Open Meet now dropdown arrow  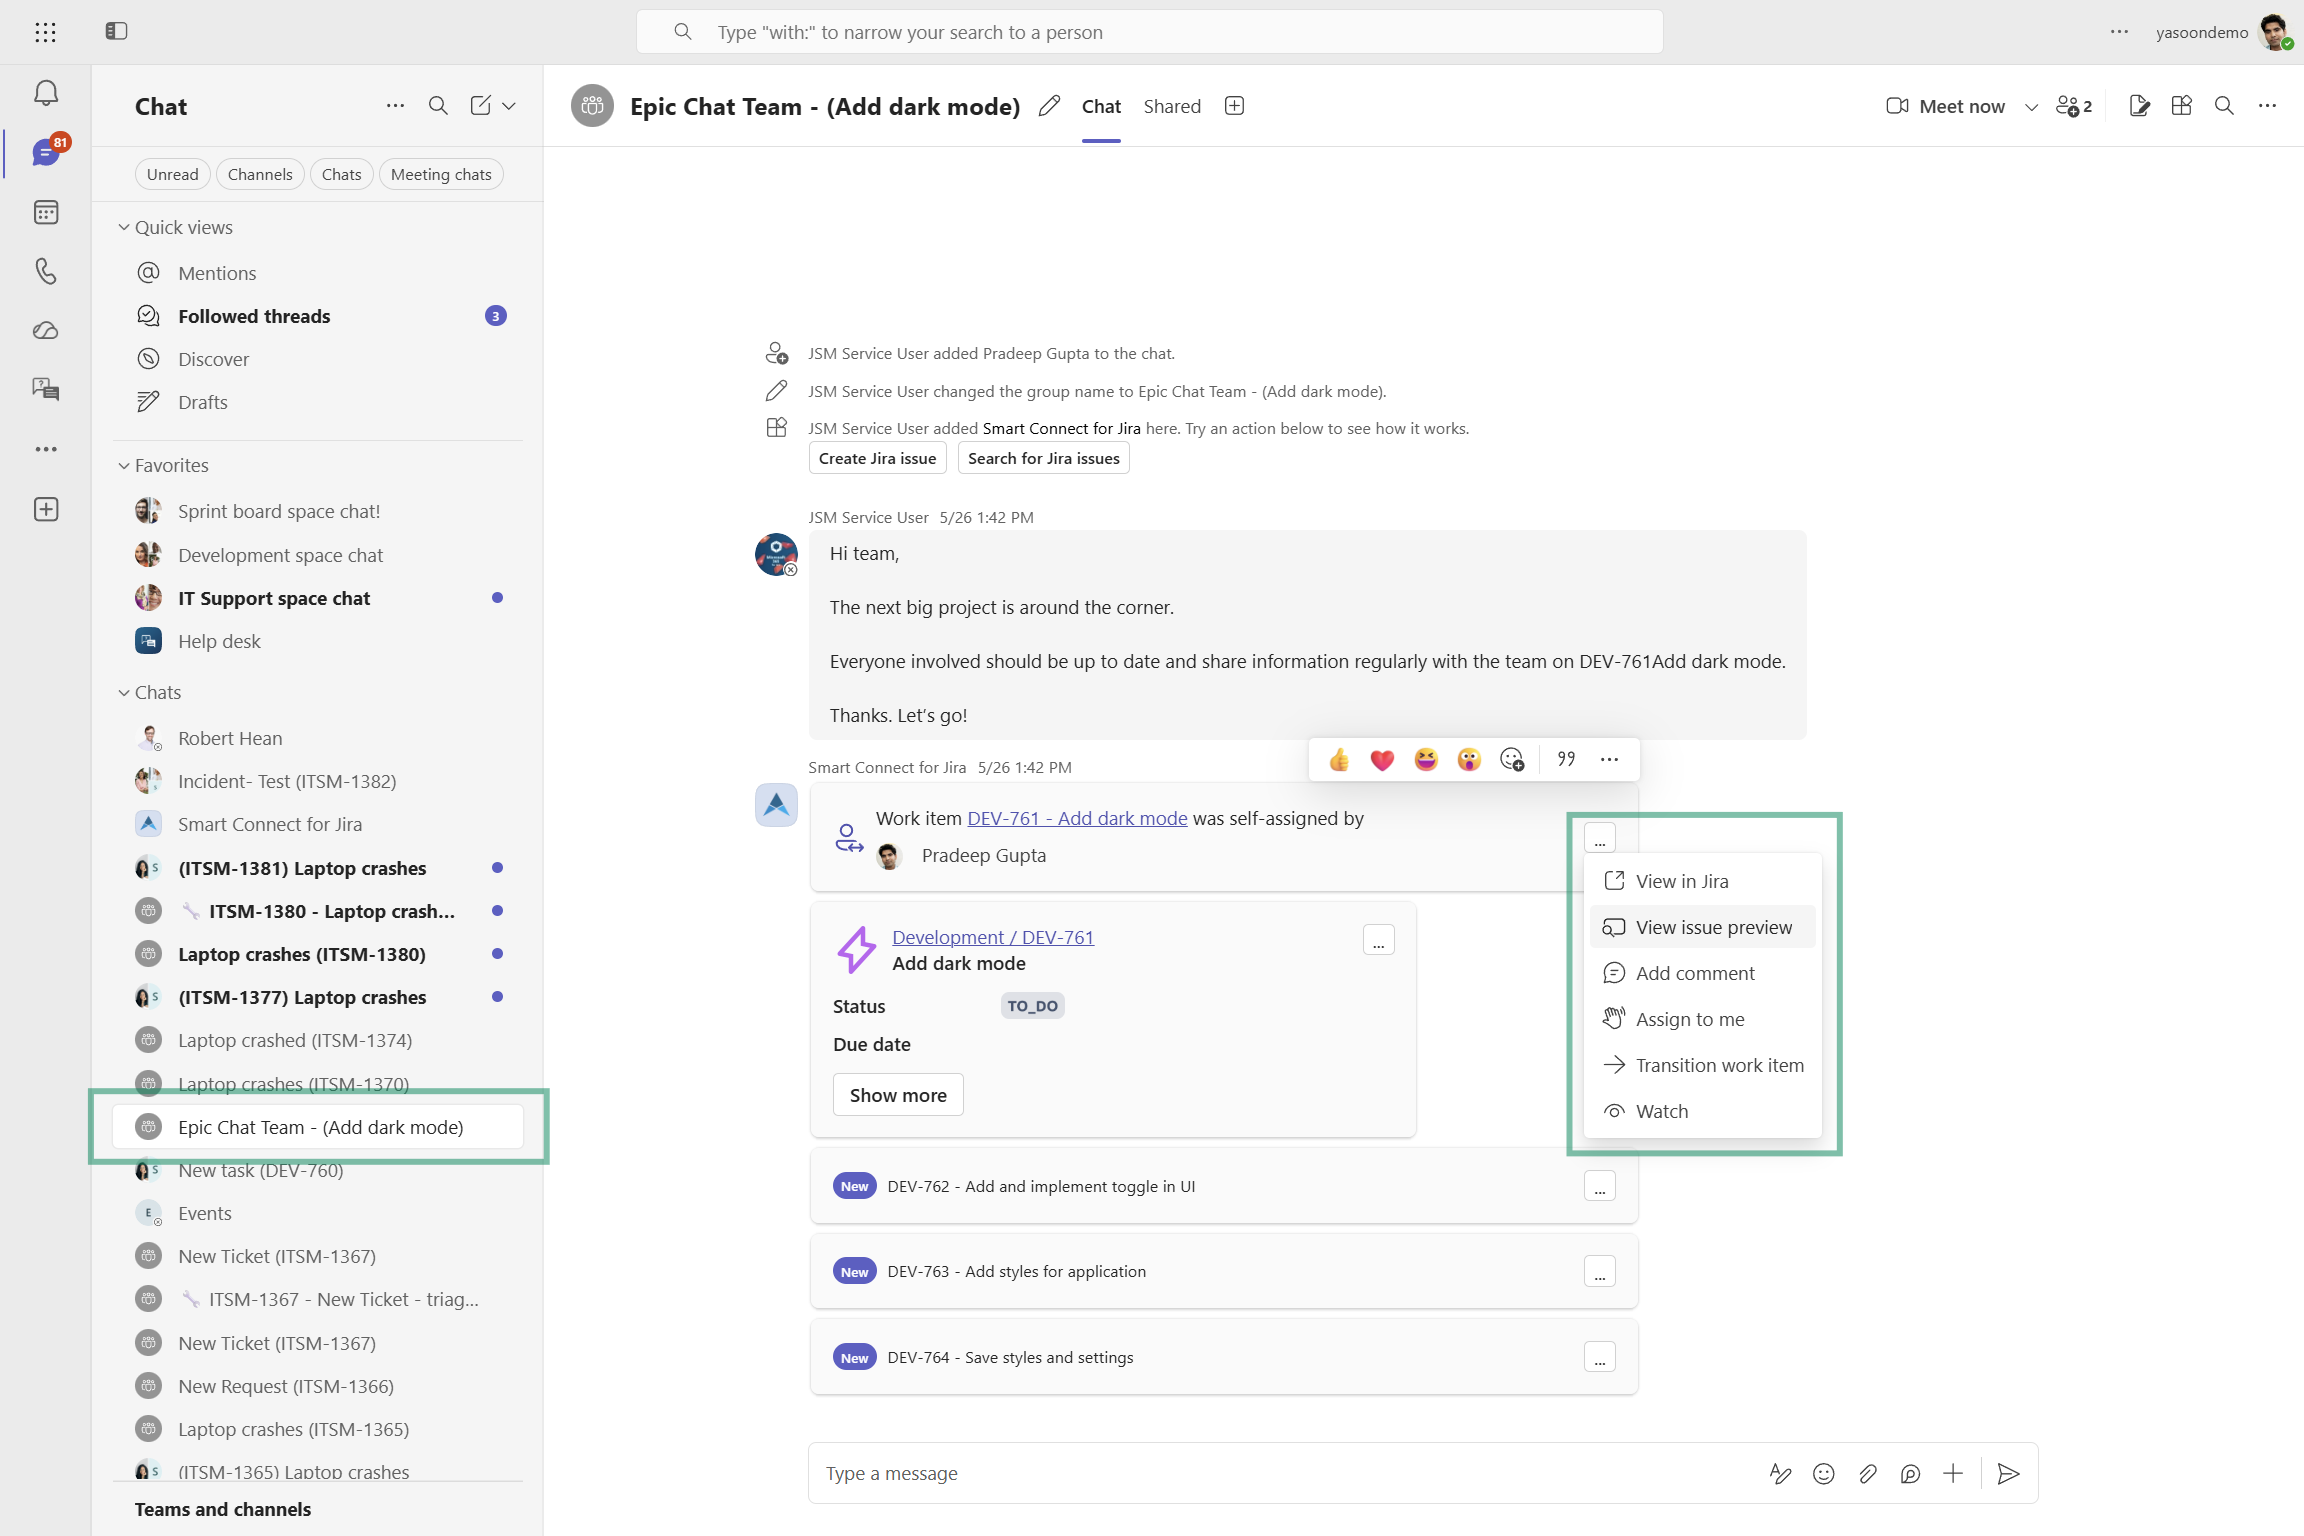(2031, 107)
